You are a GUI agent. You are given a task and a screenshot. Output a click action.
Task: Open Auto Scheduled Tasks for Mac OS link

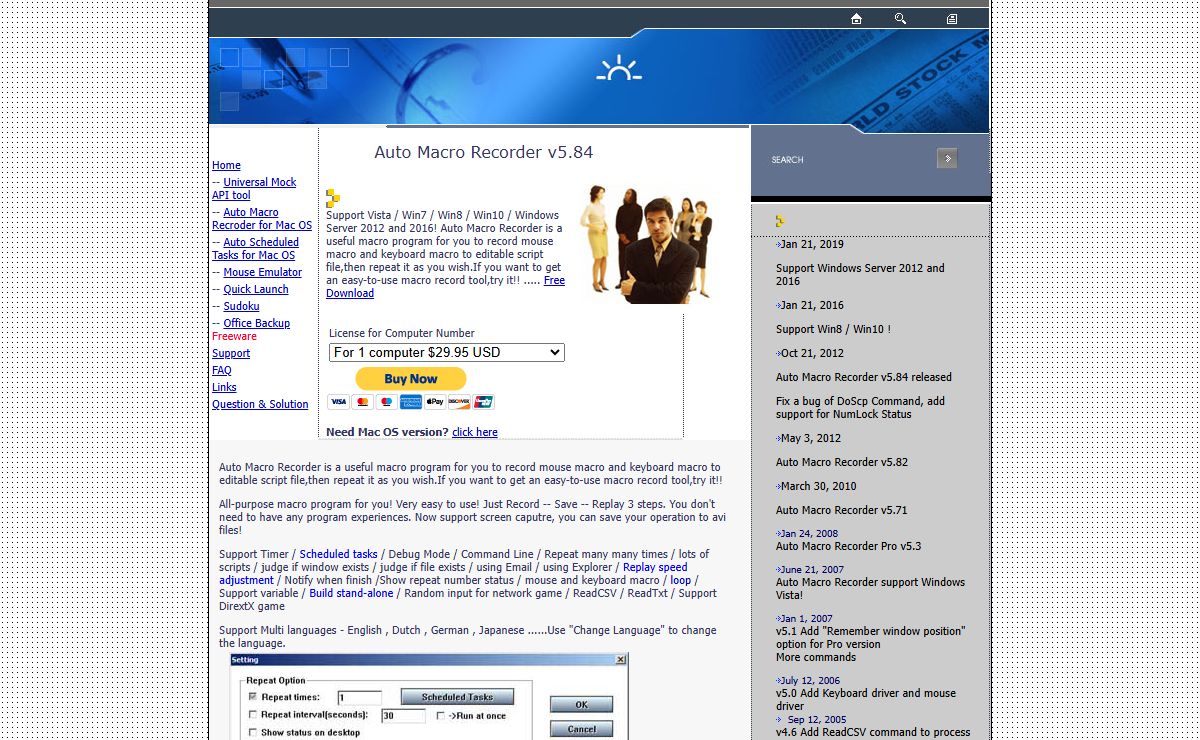pos(255,248)
